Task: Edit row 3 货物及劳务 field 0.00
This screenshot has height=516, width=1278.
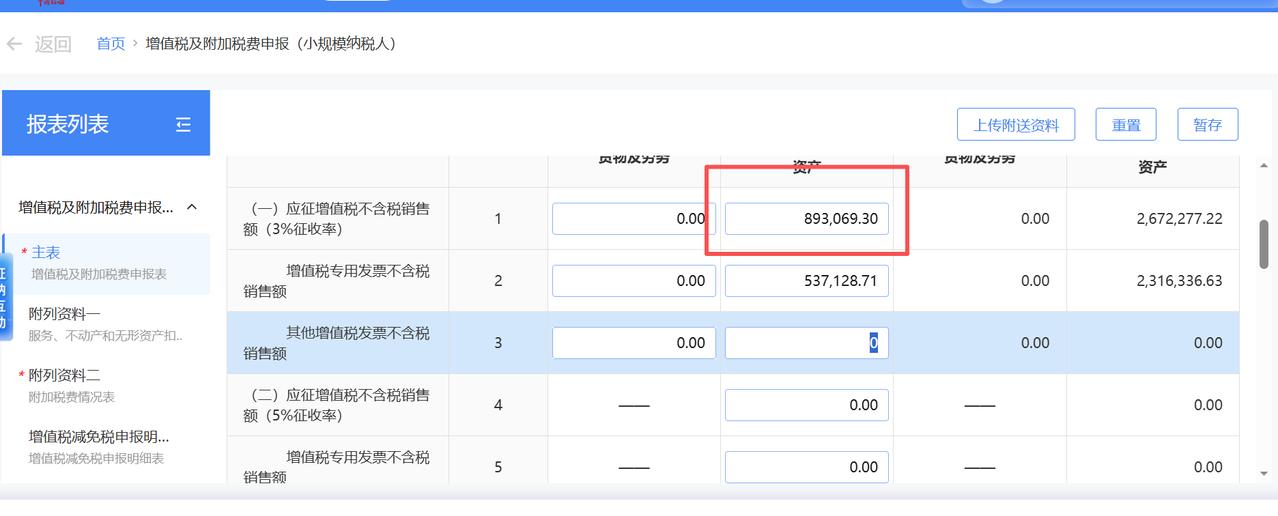Action: click(633, 343)
